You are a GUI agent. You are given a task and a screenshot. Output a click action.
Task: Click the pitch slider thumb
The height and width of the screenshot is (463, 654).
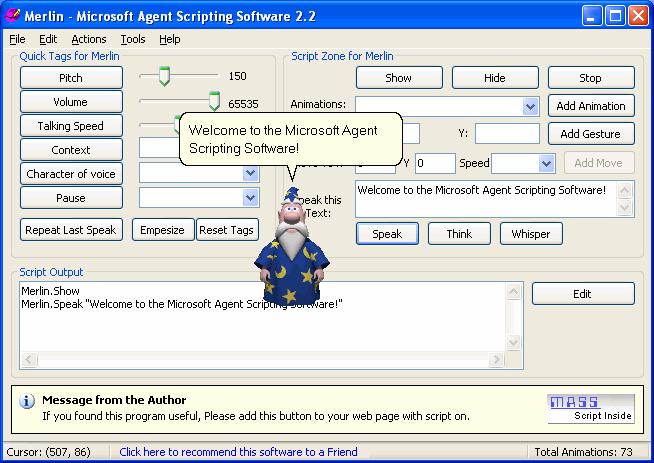[x=164, y=76]
